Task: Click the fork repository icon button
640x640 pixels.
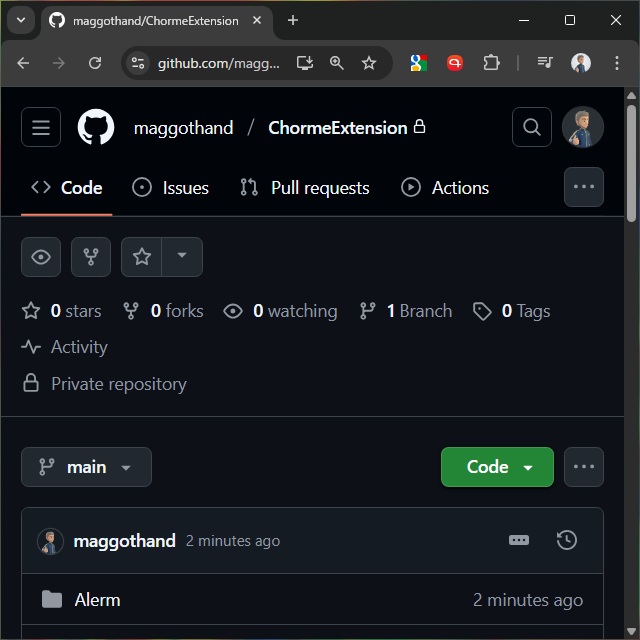Action: pyautogui.click(x=91, y=257)
